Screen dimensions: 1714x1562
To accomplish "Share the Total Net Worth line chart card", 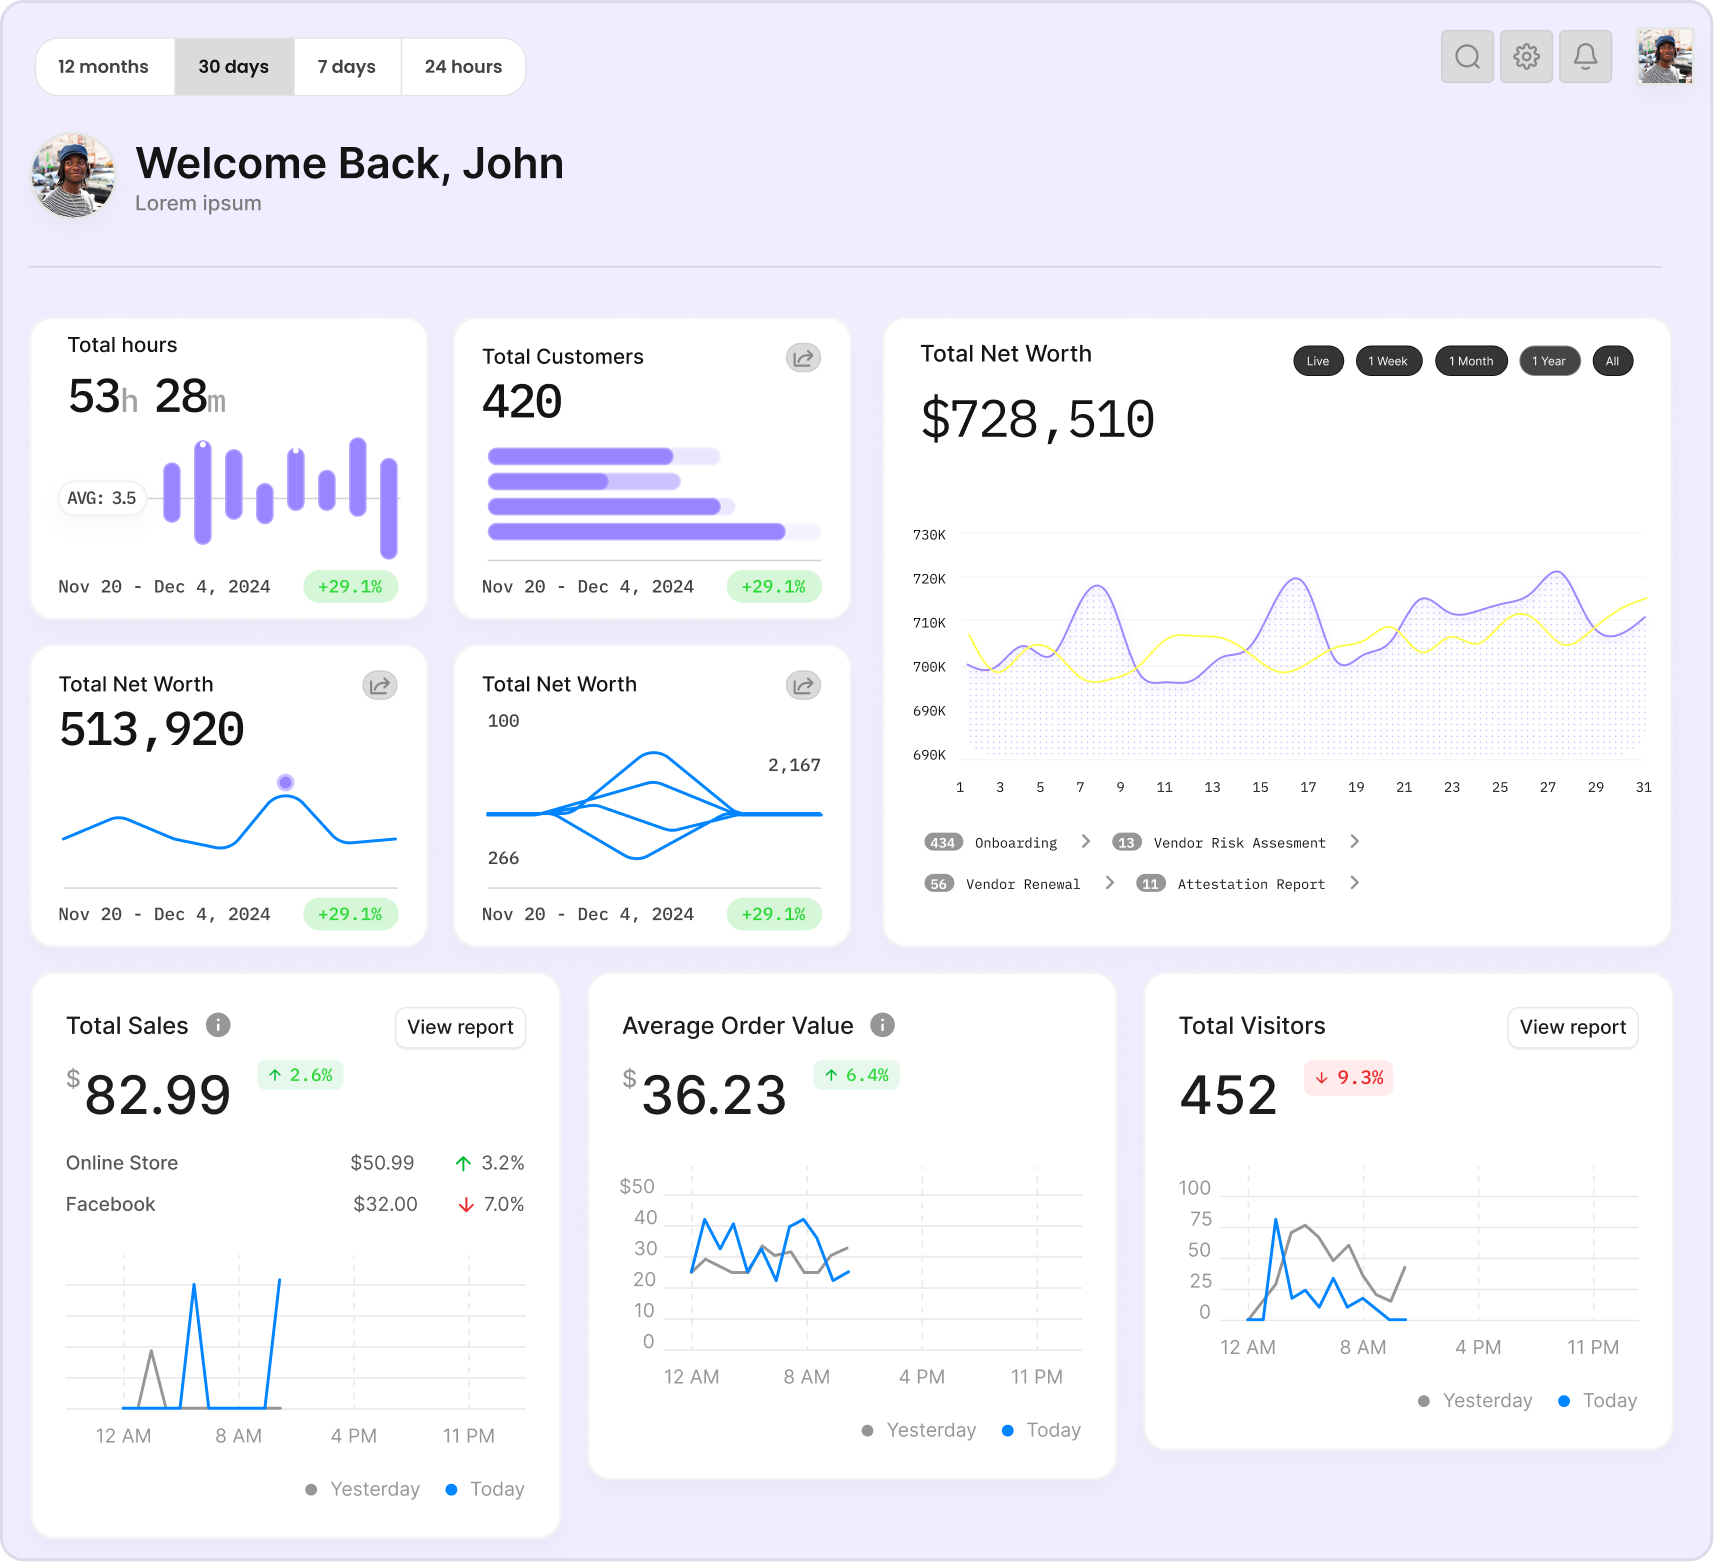I will pos(803,685).
